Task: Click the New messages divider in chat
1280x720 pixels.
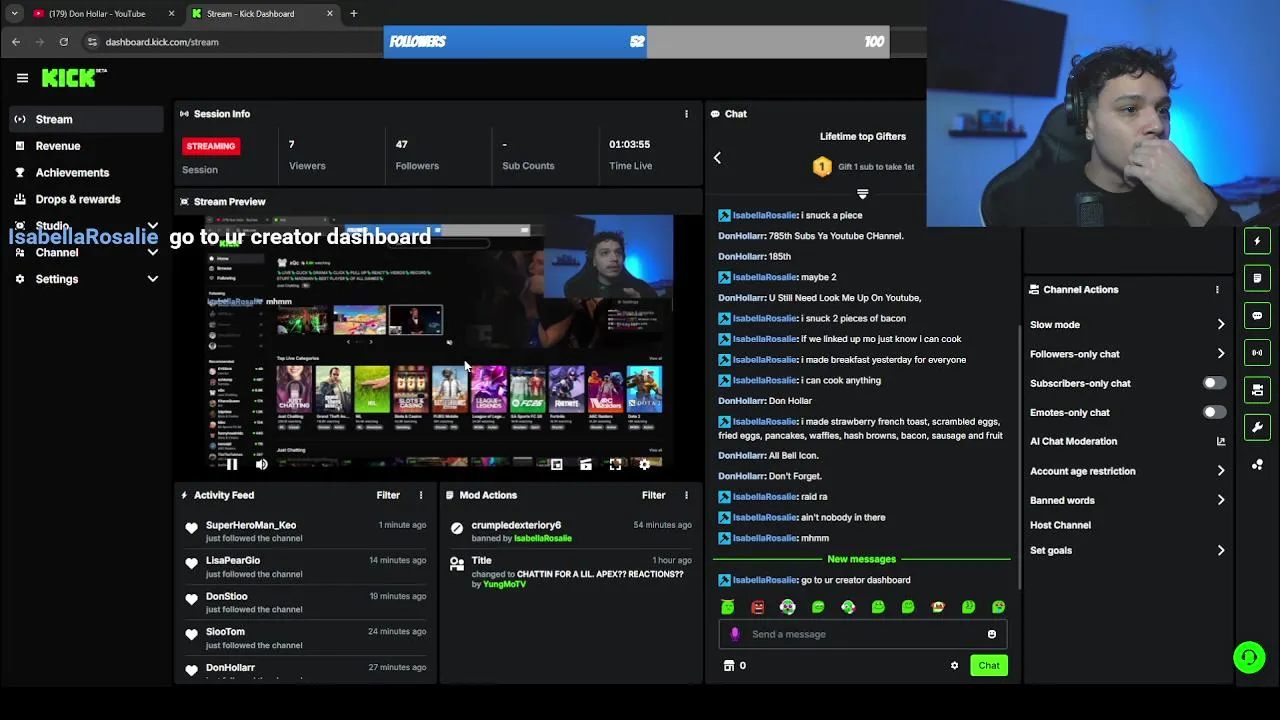Action: [861, 559]
